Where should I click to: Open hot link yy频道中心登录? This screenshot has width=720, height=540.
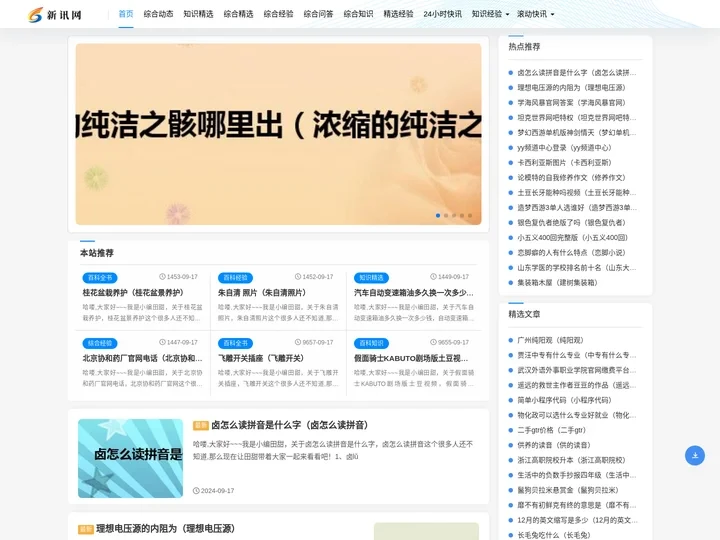(564, 147)
